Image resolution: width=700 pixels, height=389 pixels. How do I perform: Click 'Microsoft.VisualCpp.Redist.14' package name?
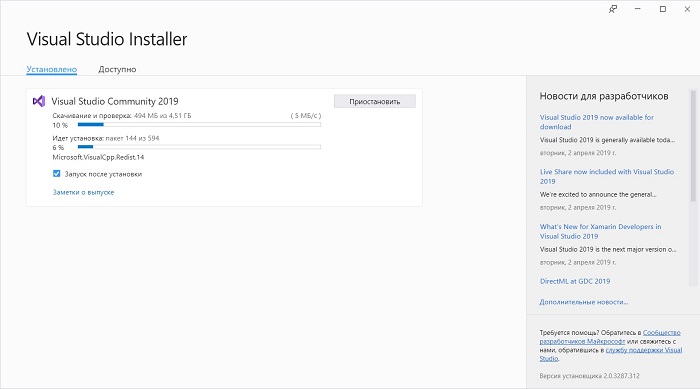98,157
